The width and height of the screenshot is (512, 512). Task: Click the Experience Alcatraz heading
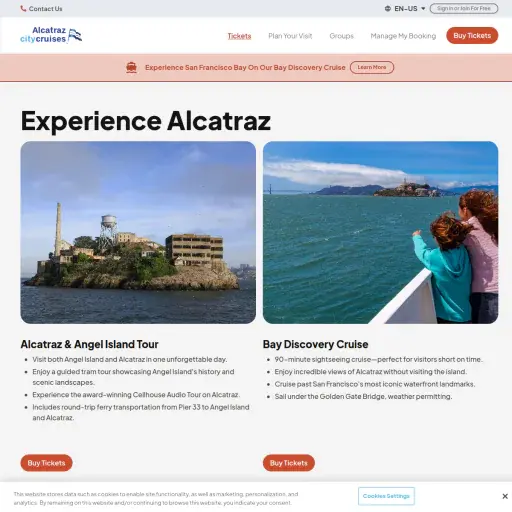[146, 121]
